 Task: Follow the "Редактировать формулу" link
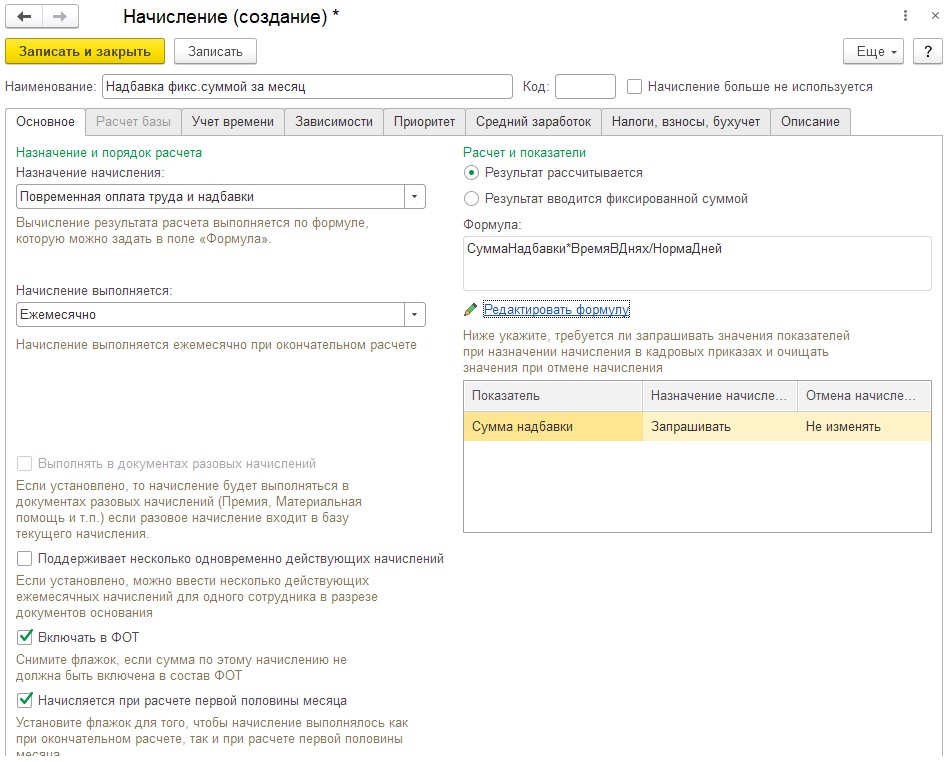[556, 310]
